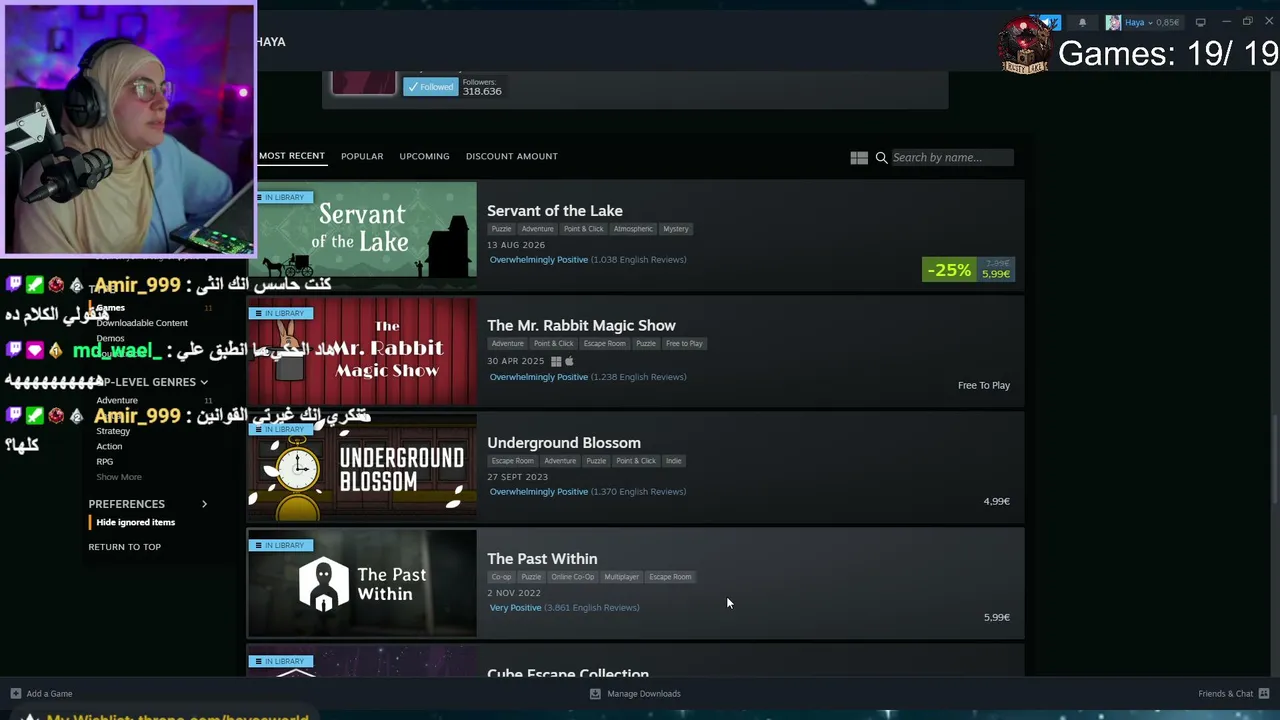Click Return to Top link

(x=124, y=547)
